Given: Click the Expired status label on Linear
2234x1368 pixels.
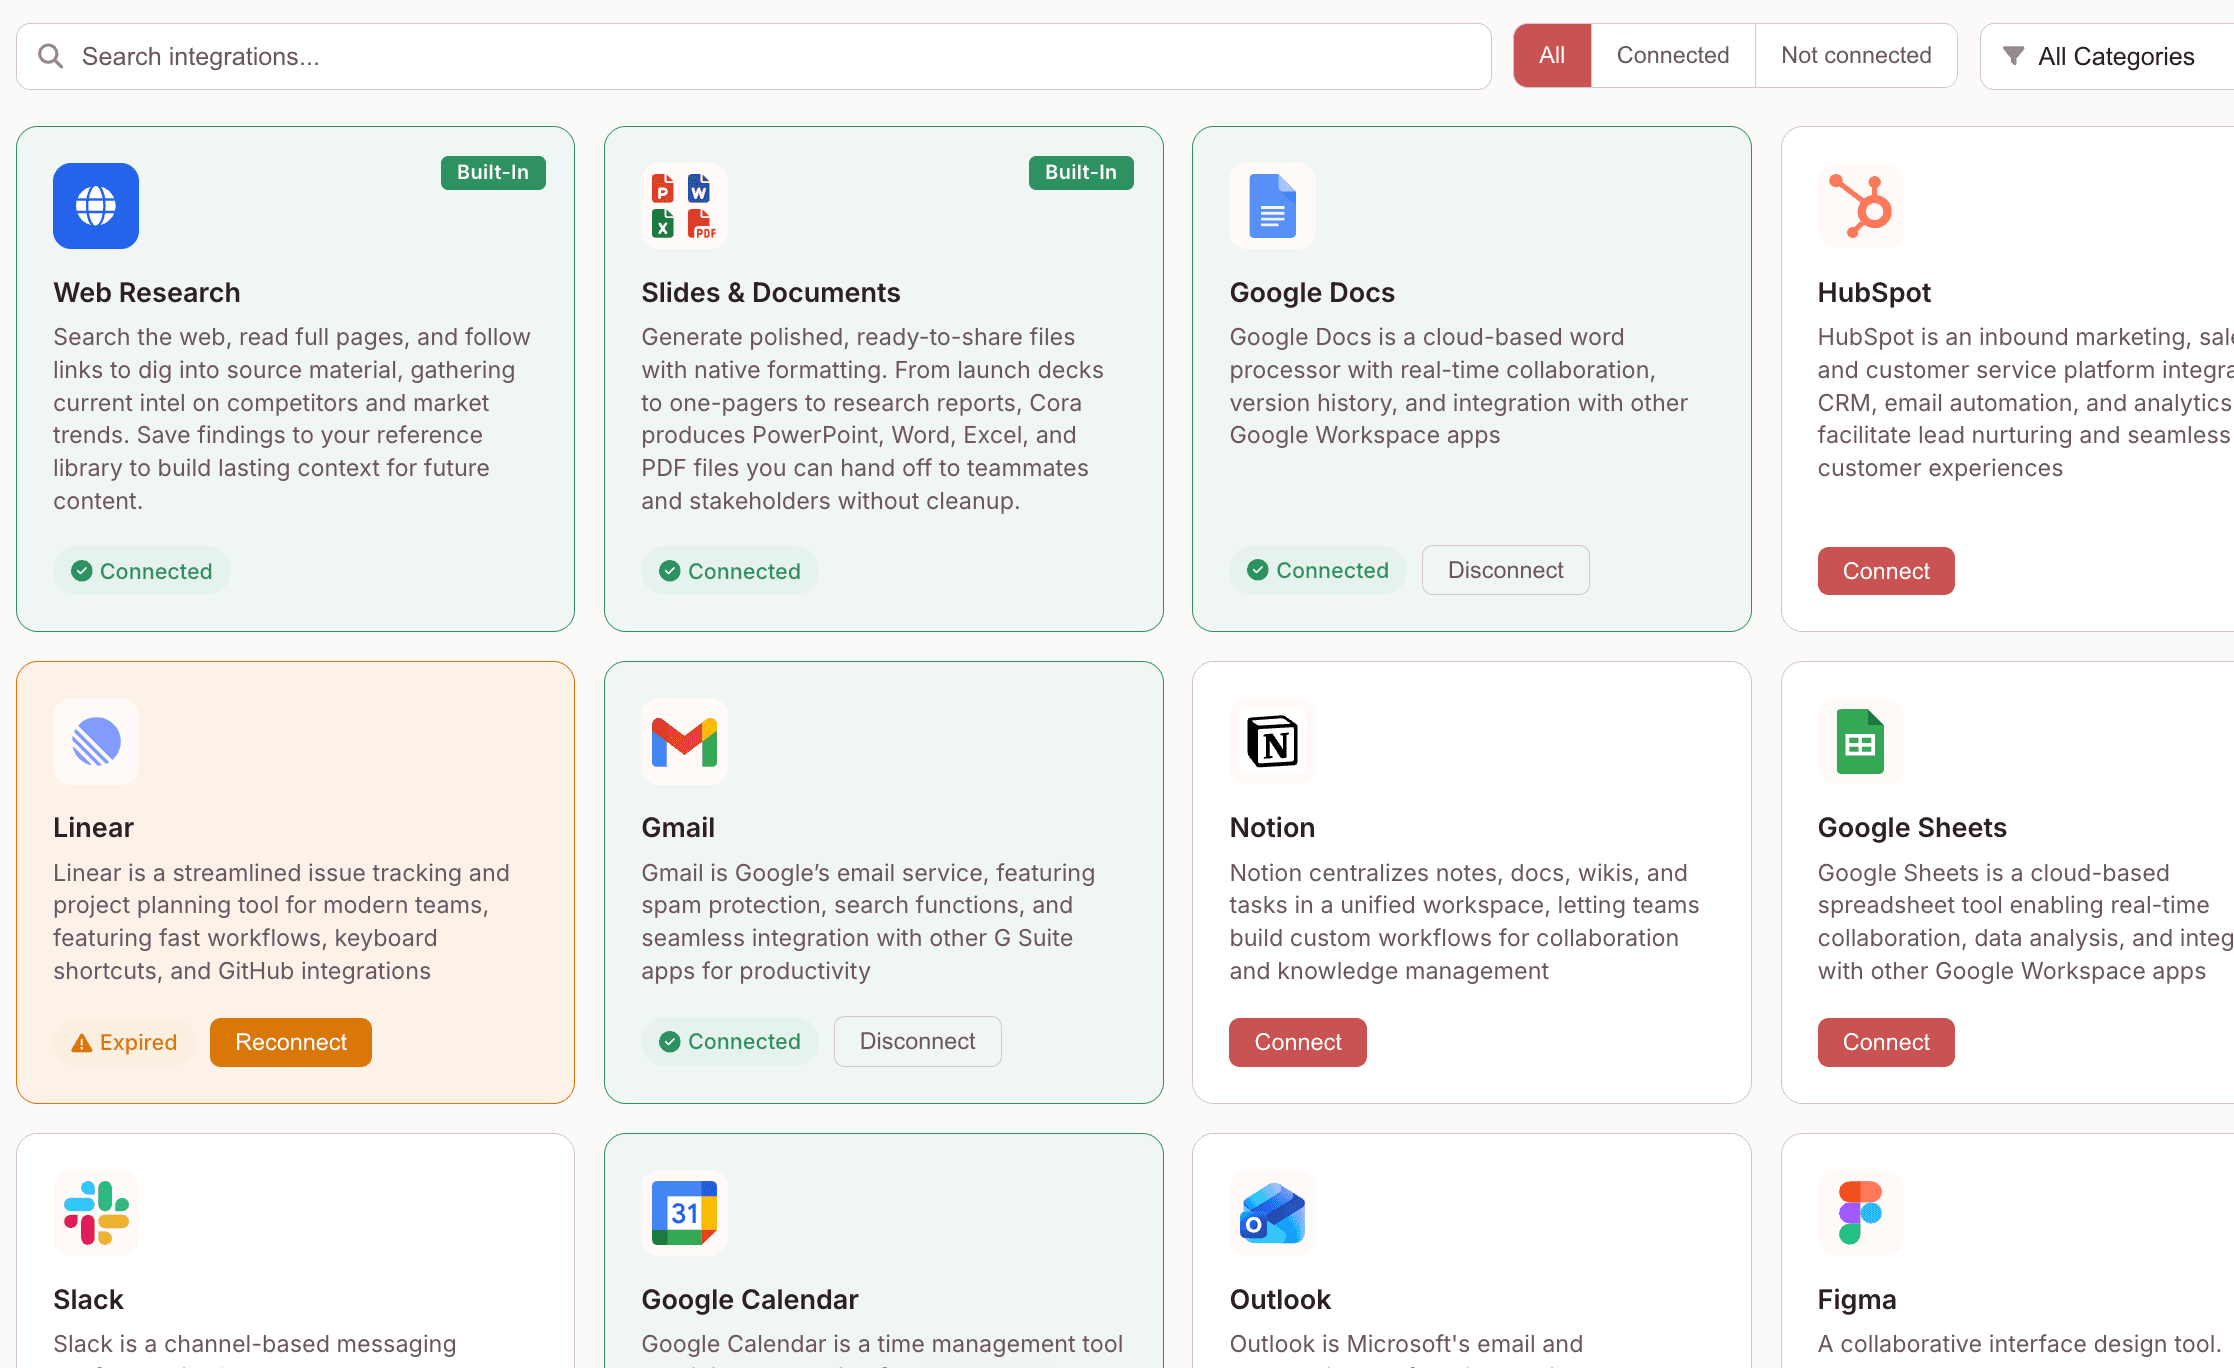Looking at the screenshot, I should pos(124,1042).
